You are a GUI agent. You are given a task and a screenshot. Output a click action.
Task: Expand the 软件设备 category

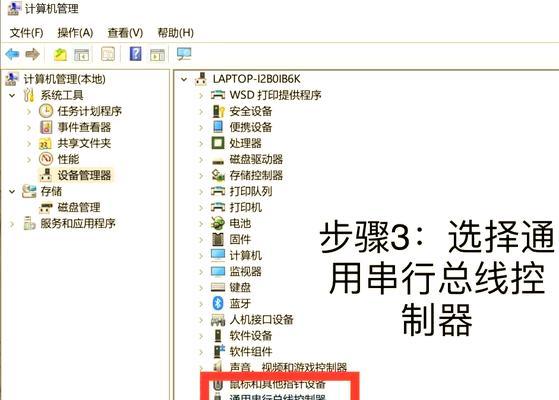(201, 336)
